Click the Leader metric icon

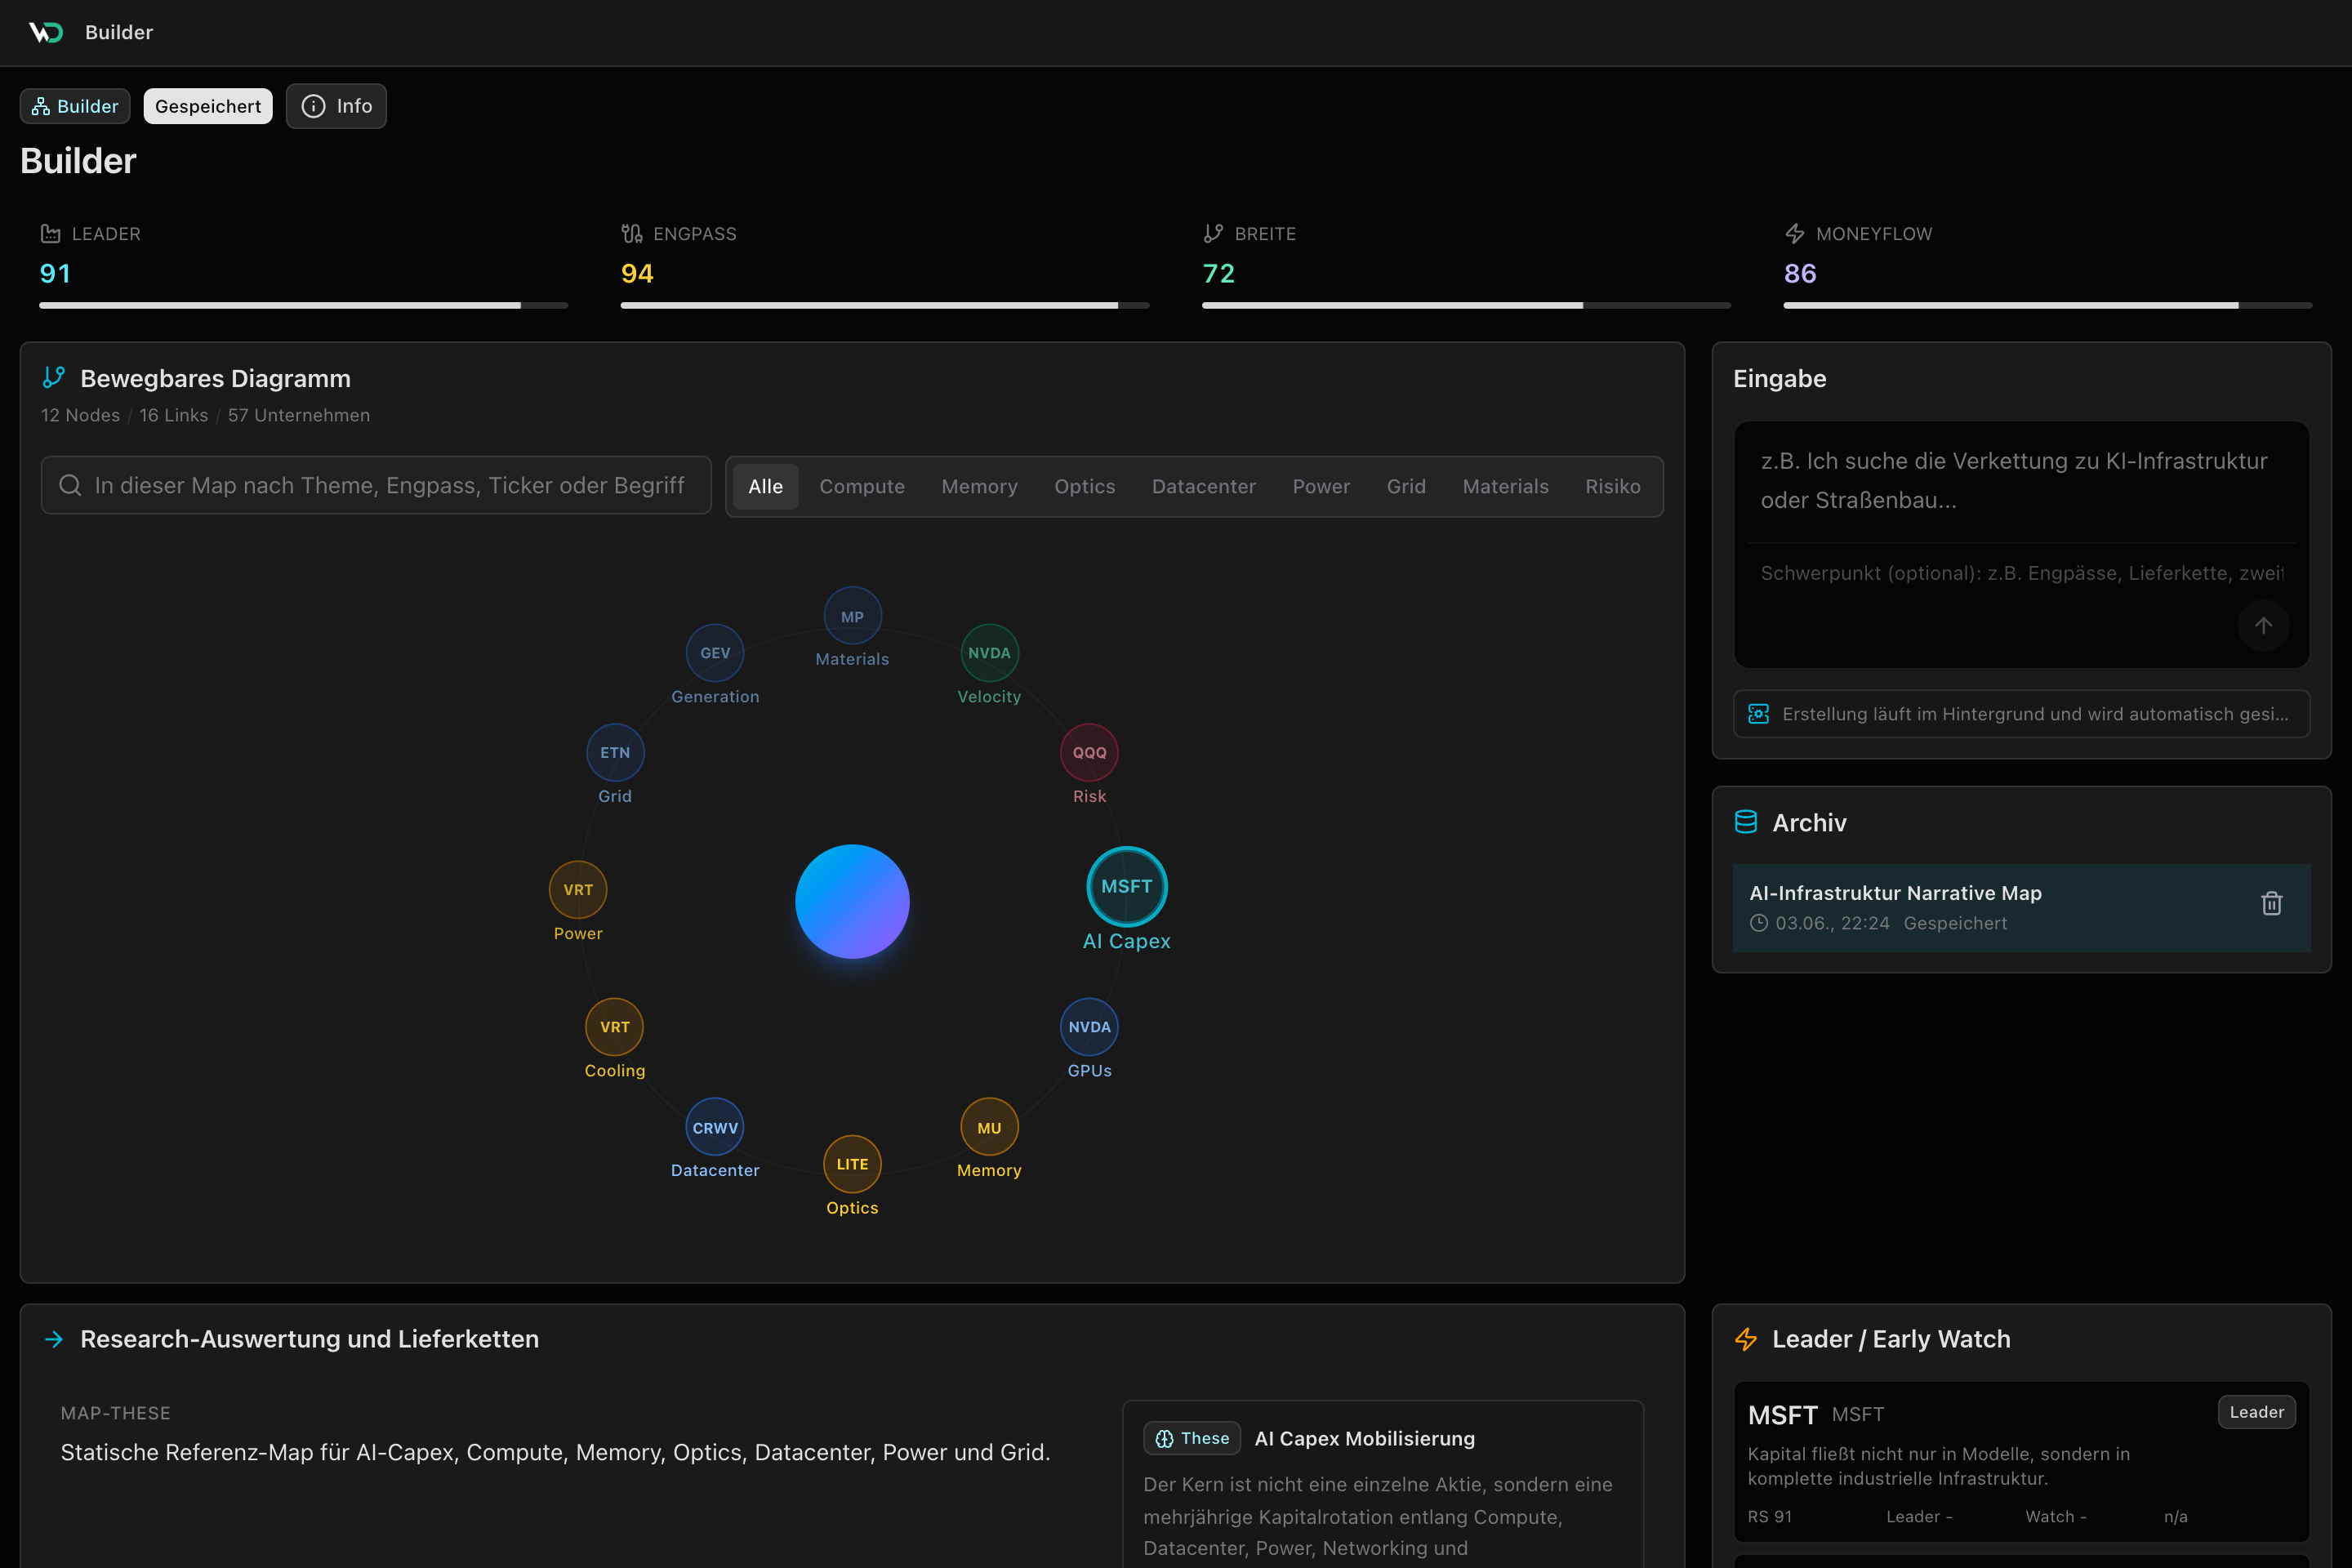(x=50, y=234)
